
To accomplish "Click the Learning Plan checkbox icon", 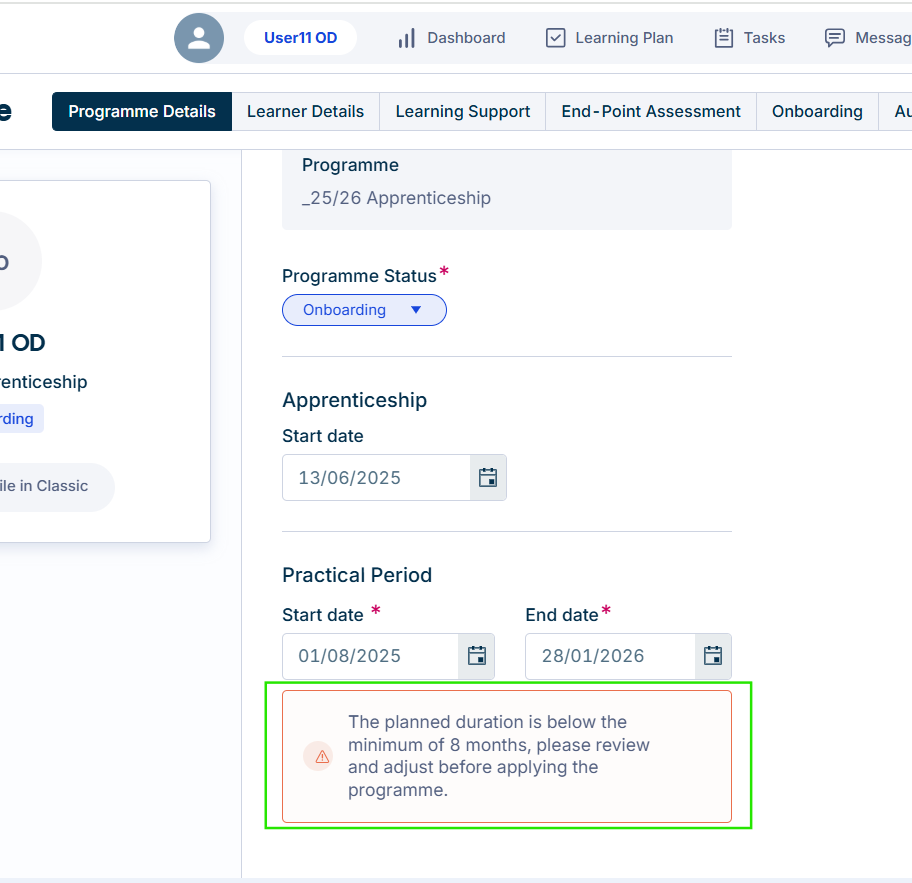I will (555, 38).
